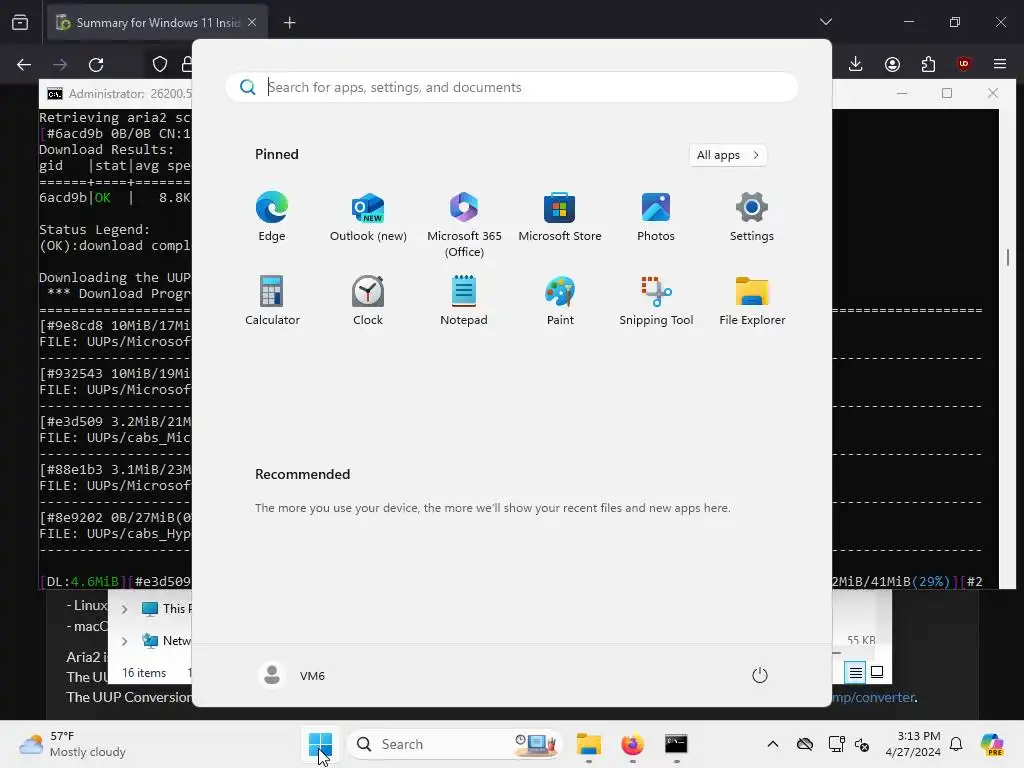Open Settings from Start menu

tap(752, 217)
